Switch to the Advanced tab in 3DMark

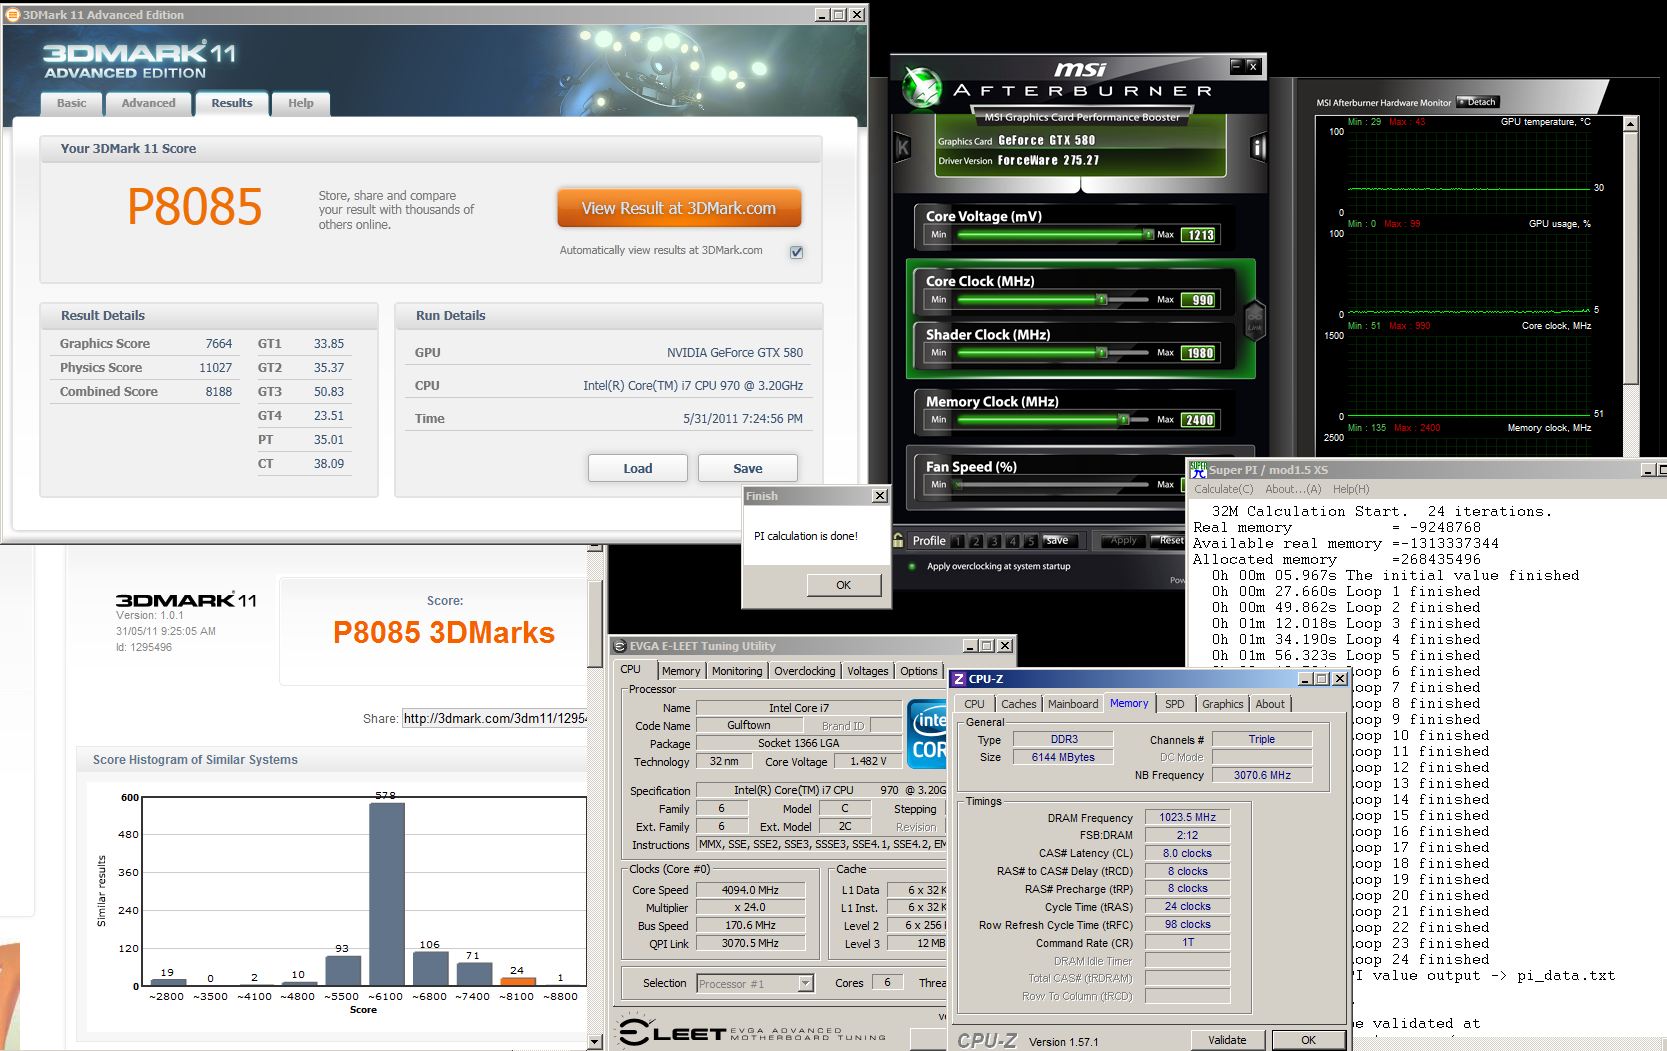pyautogui.click(x=148, y=103)
